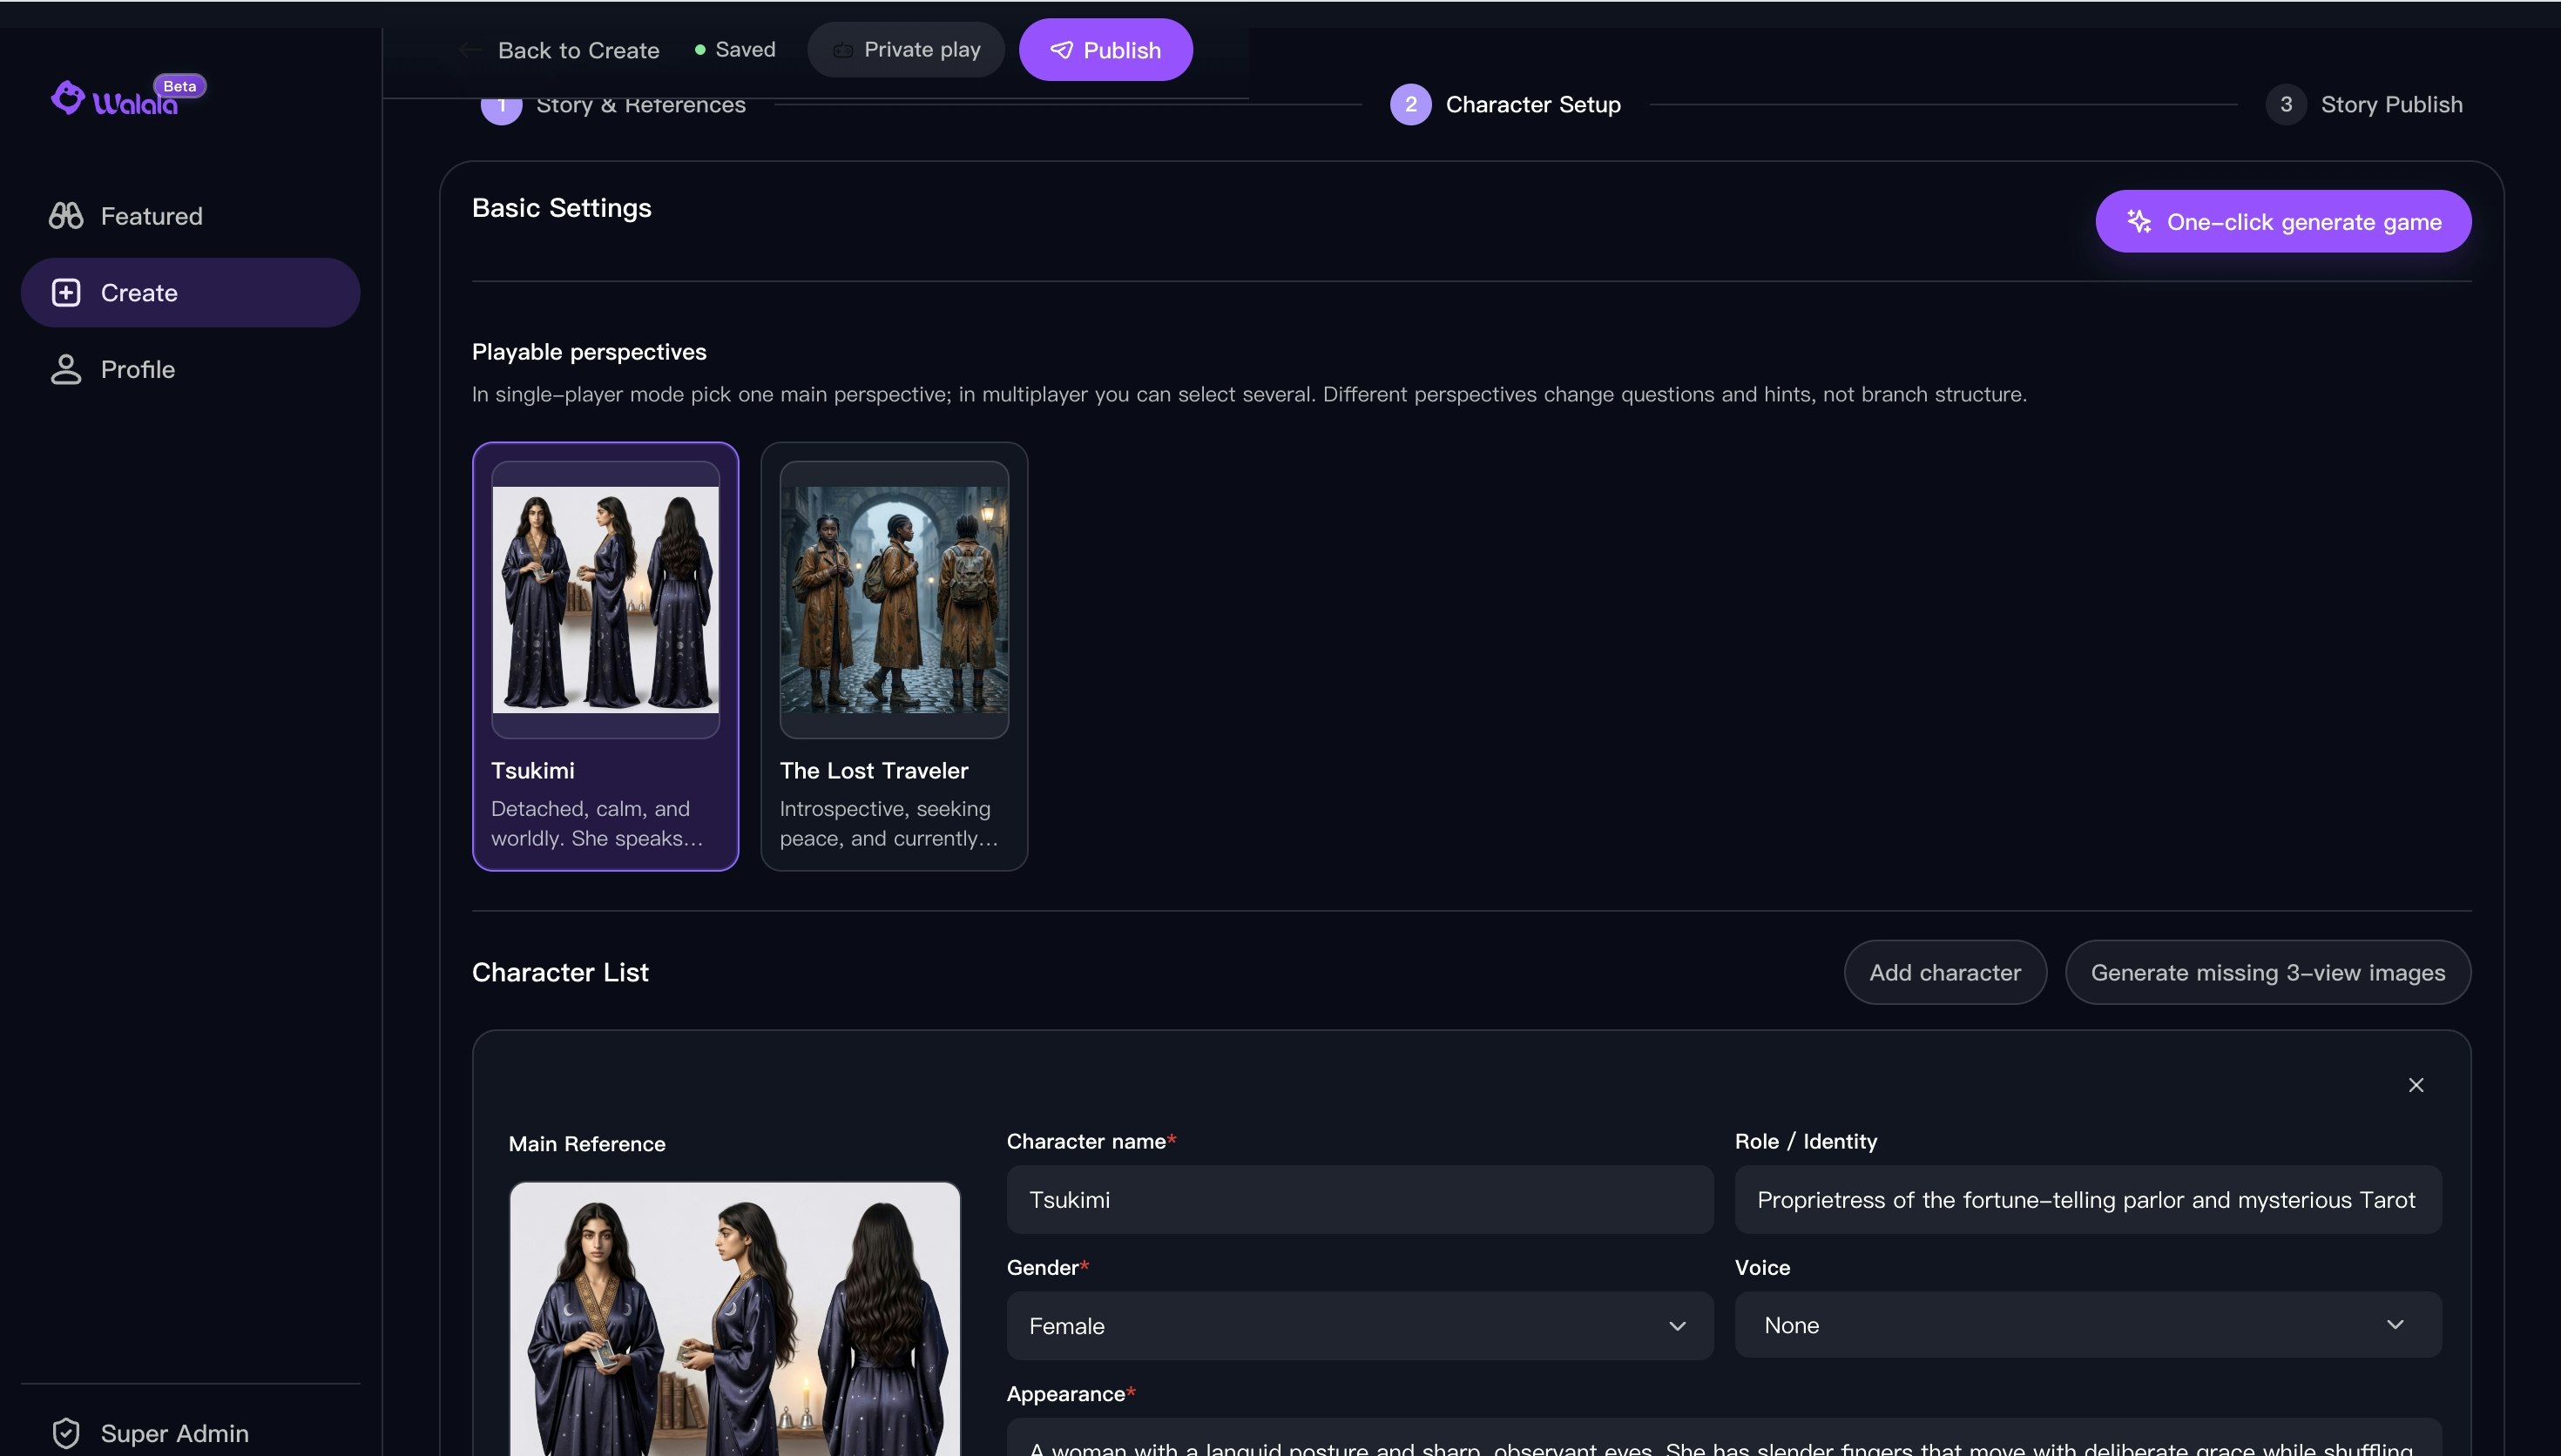Select the Tsukimi playable perspective card
The height and width of the screenshot is (1456, 2561).
click(x=605, y=656)
